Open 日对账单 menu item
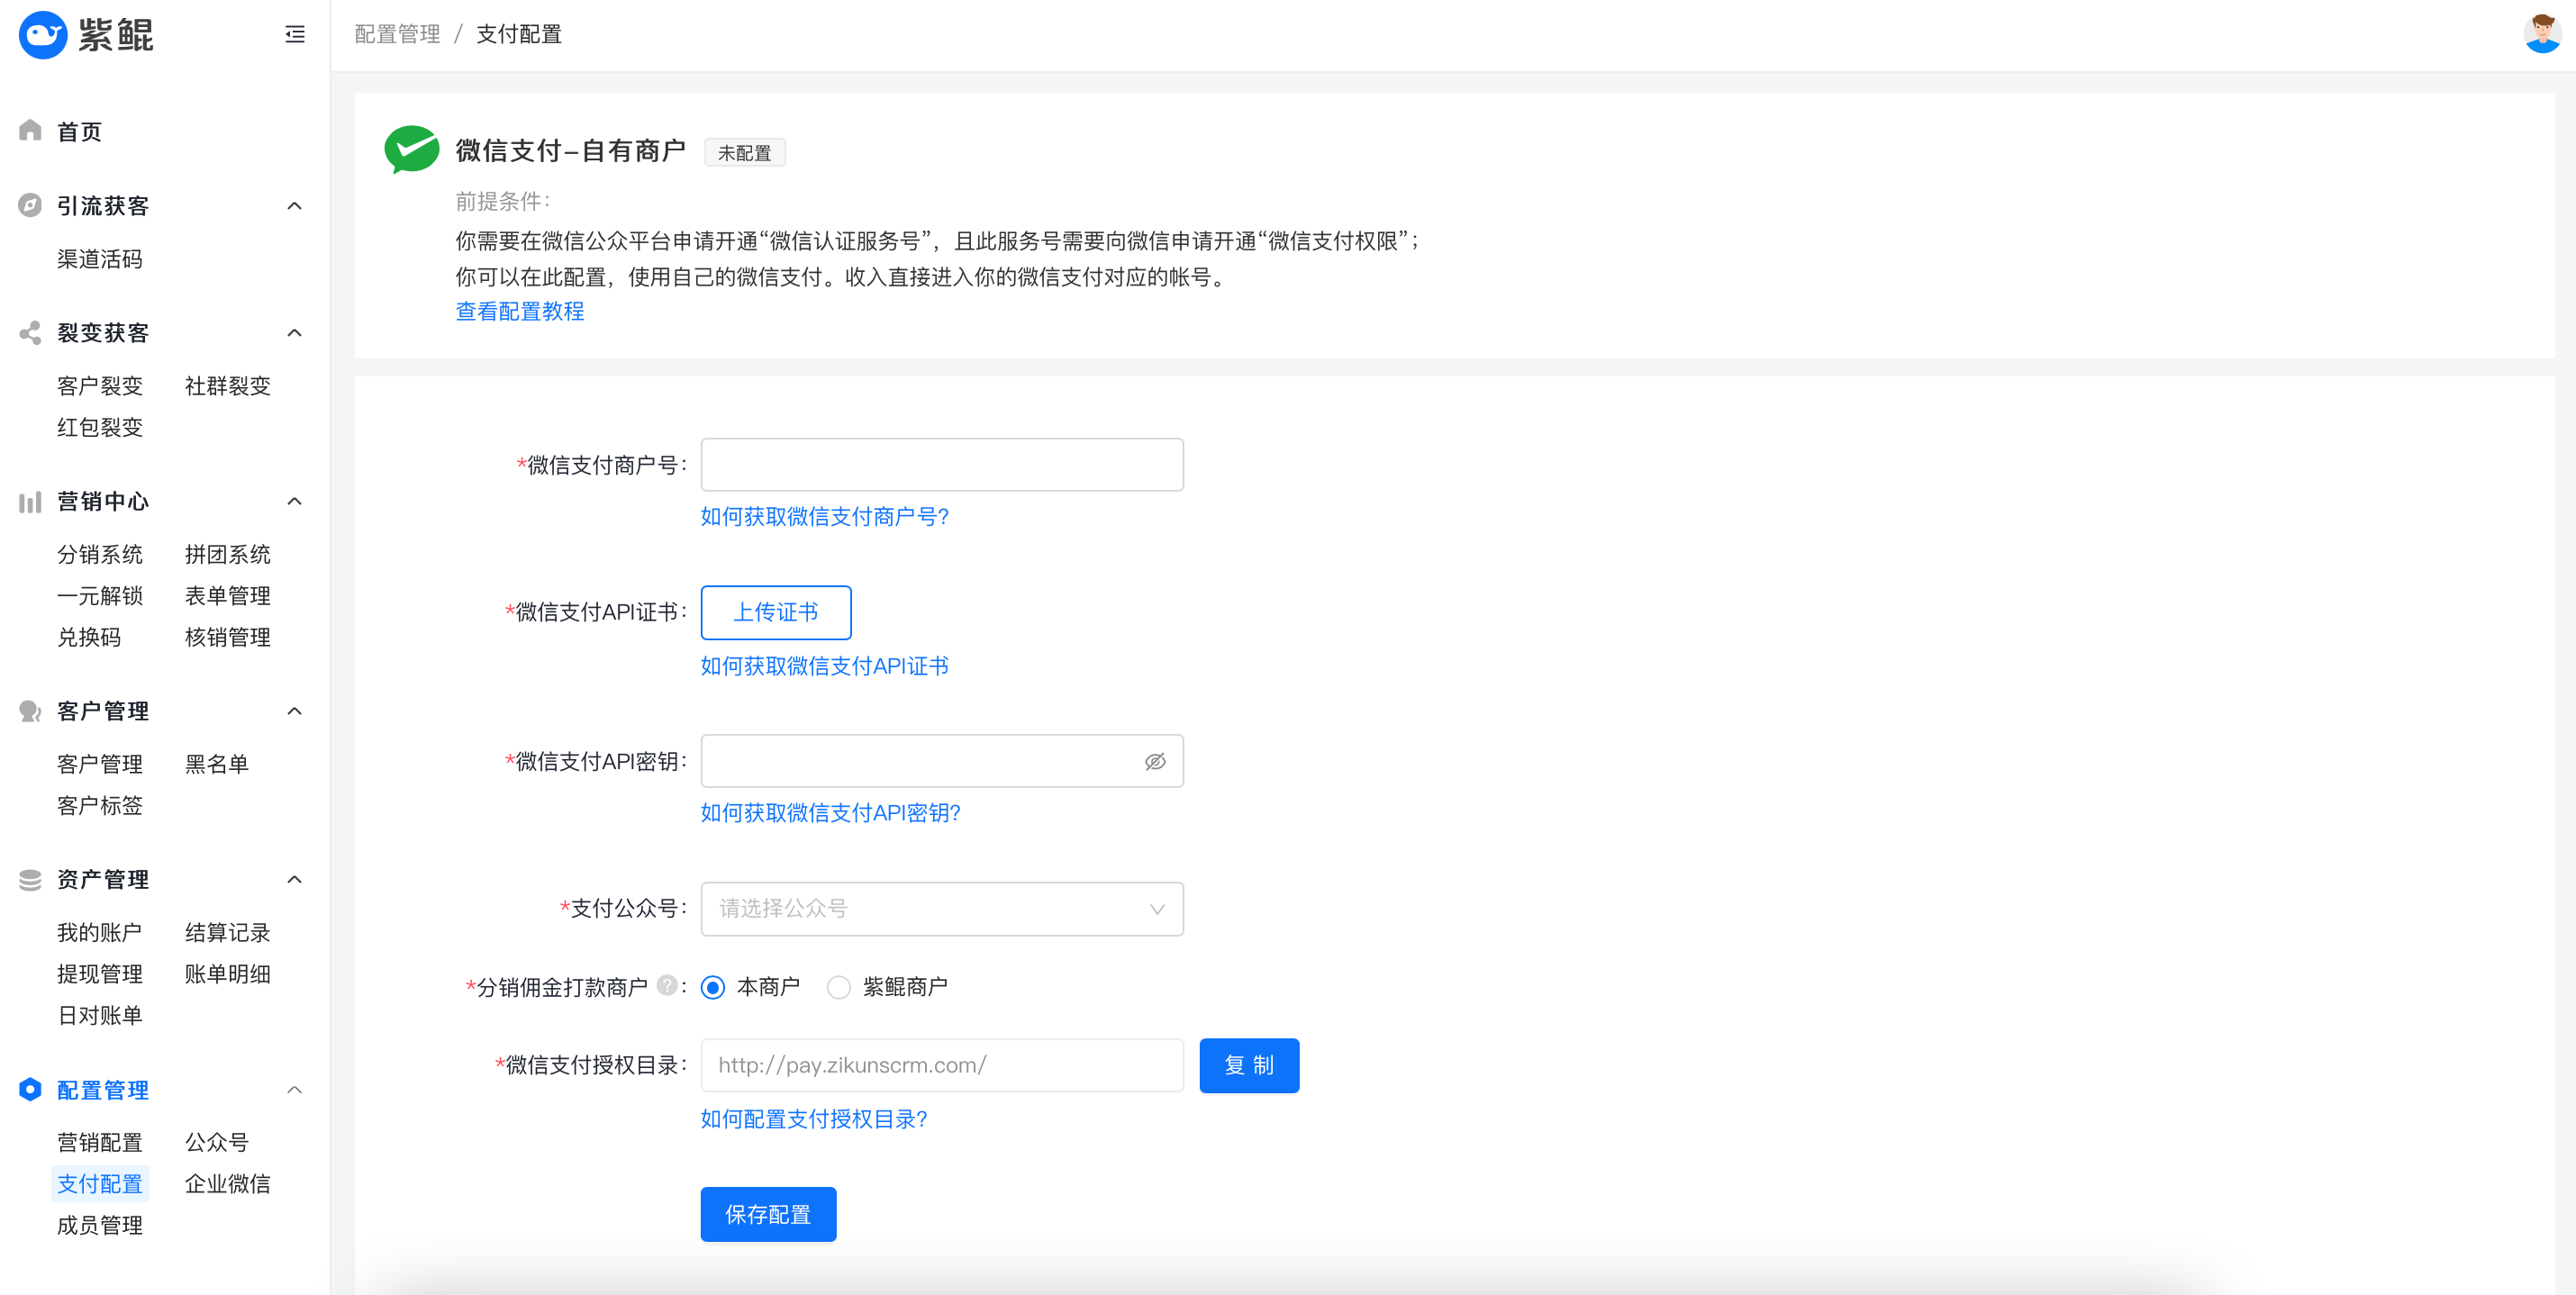The image size is (2576, 1295). [100, 1015]
